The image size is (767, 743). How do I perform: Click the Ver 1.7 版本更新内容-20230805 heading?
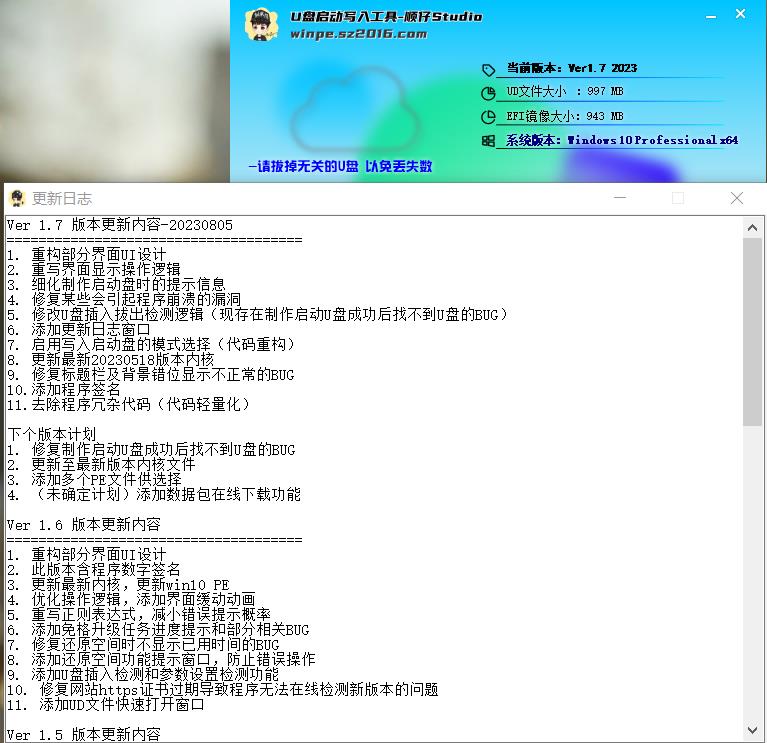coord(120,225)
